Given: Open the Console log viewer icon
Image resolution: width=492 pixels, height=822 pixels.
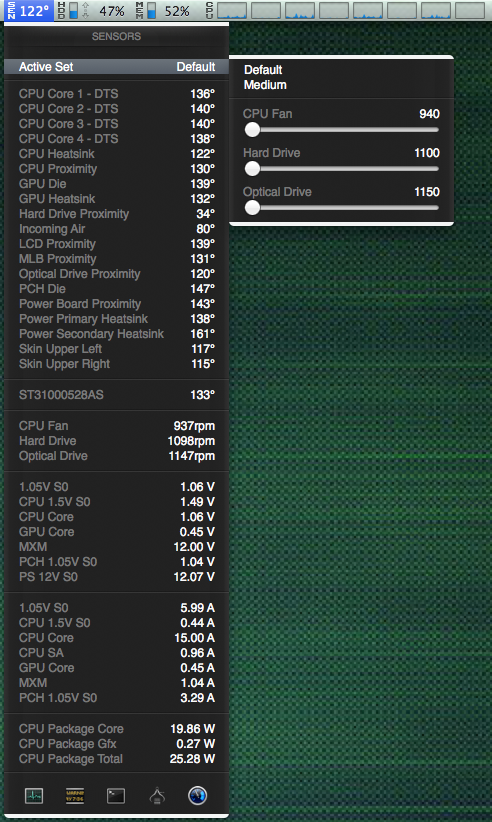Looking at the screenshot, I should 75,796.
